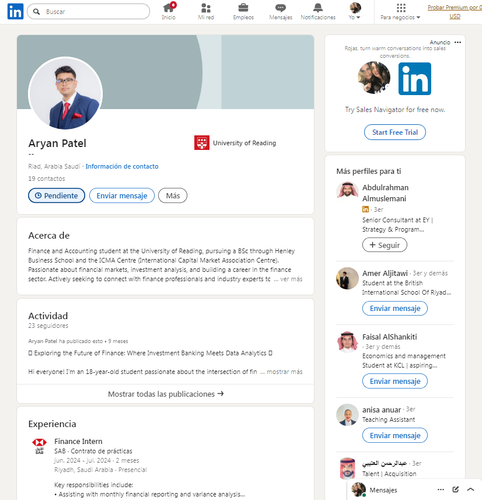Open the Mensajes panel title
This screenshot has height=500, width=482.
coord(383,490)
